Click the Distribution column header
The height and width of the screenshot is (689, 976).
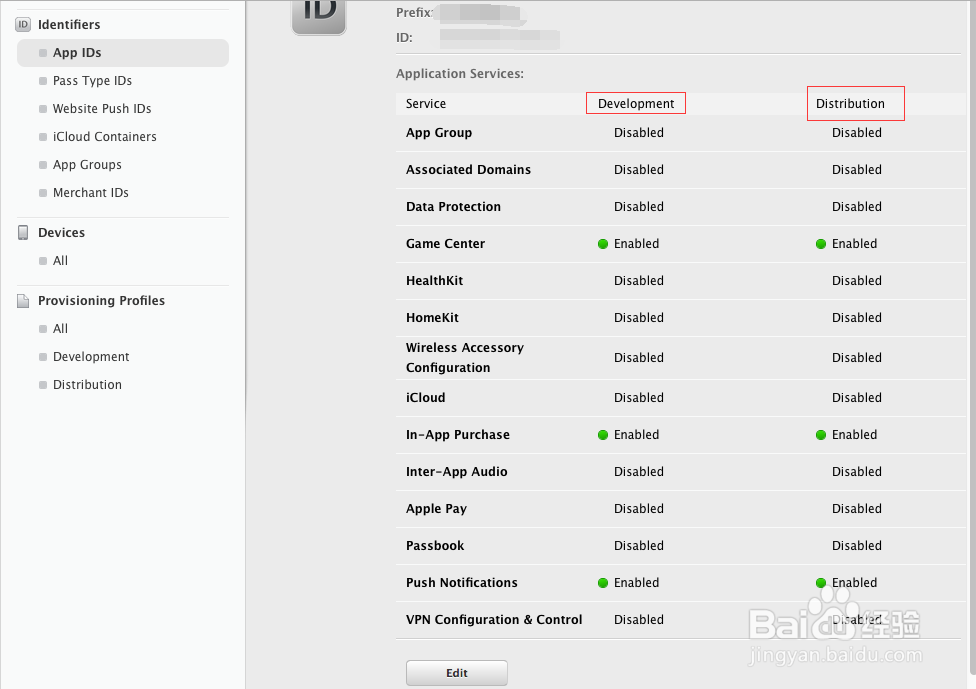click(850, 104)
